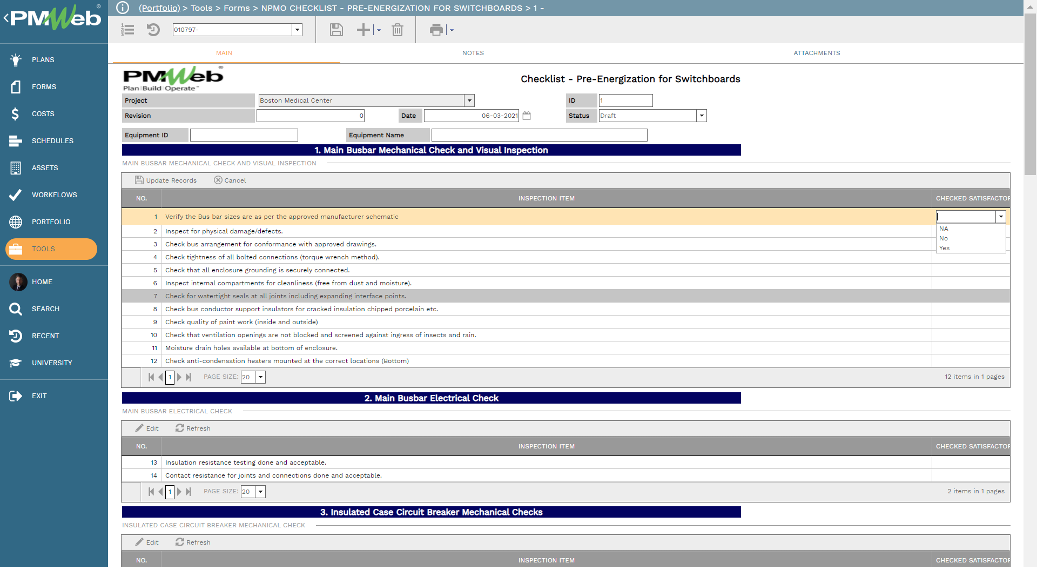Open the University graduation cap icon

(16, 363)
